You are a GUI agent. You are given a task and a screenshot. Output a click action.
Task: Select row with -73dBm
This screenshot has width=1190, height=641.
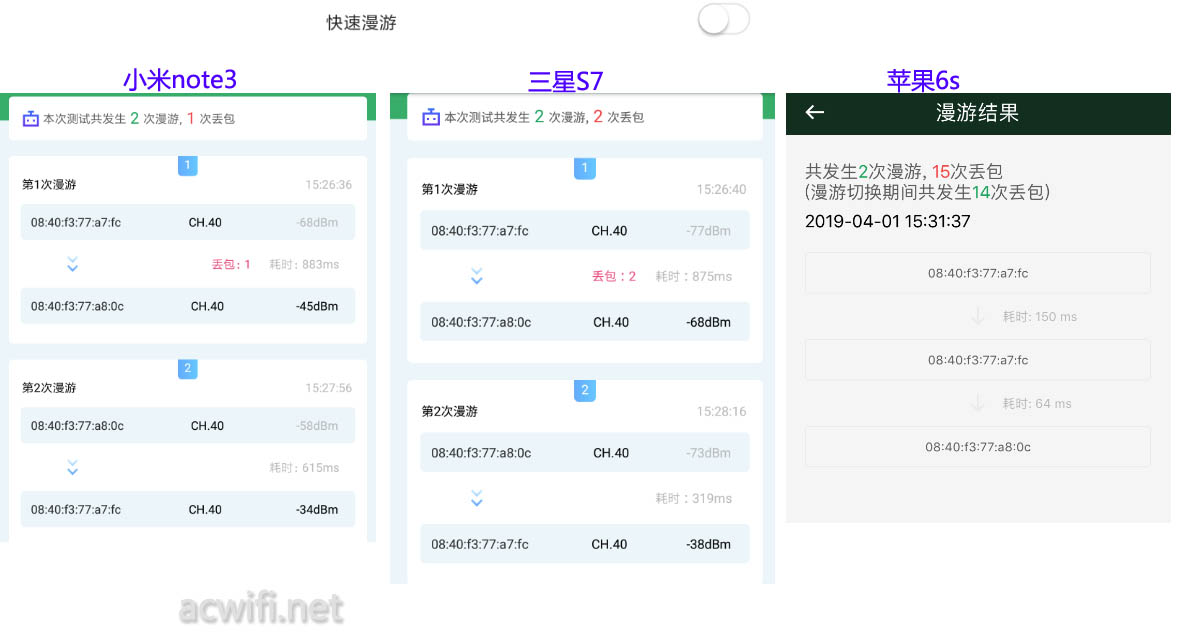click(x=585, y=453)
